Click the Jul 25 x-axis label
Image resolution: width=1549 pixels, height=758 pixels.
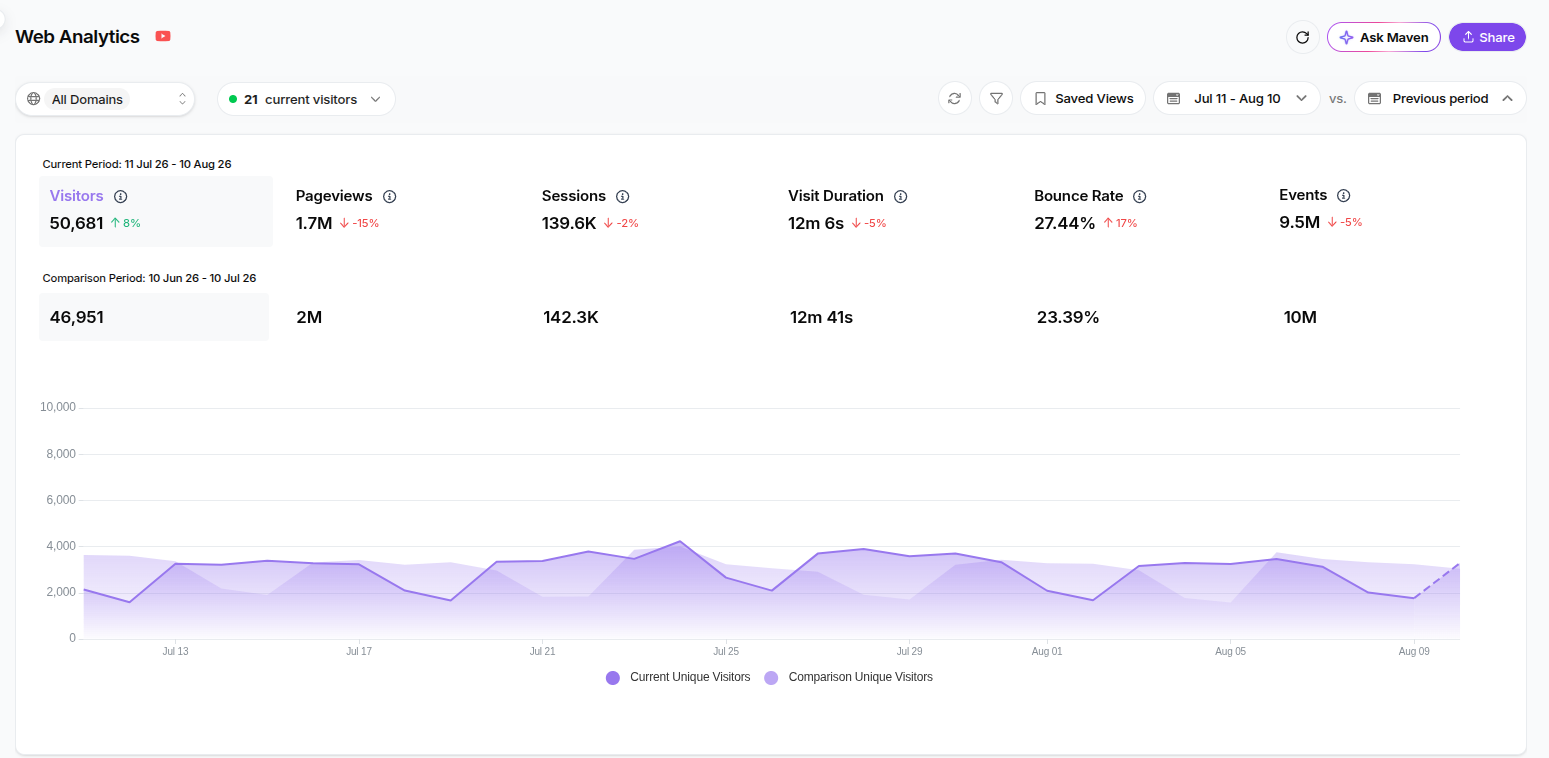click(726, 651)
